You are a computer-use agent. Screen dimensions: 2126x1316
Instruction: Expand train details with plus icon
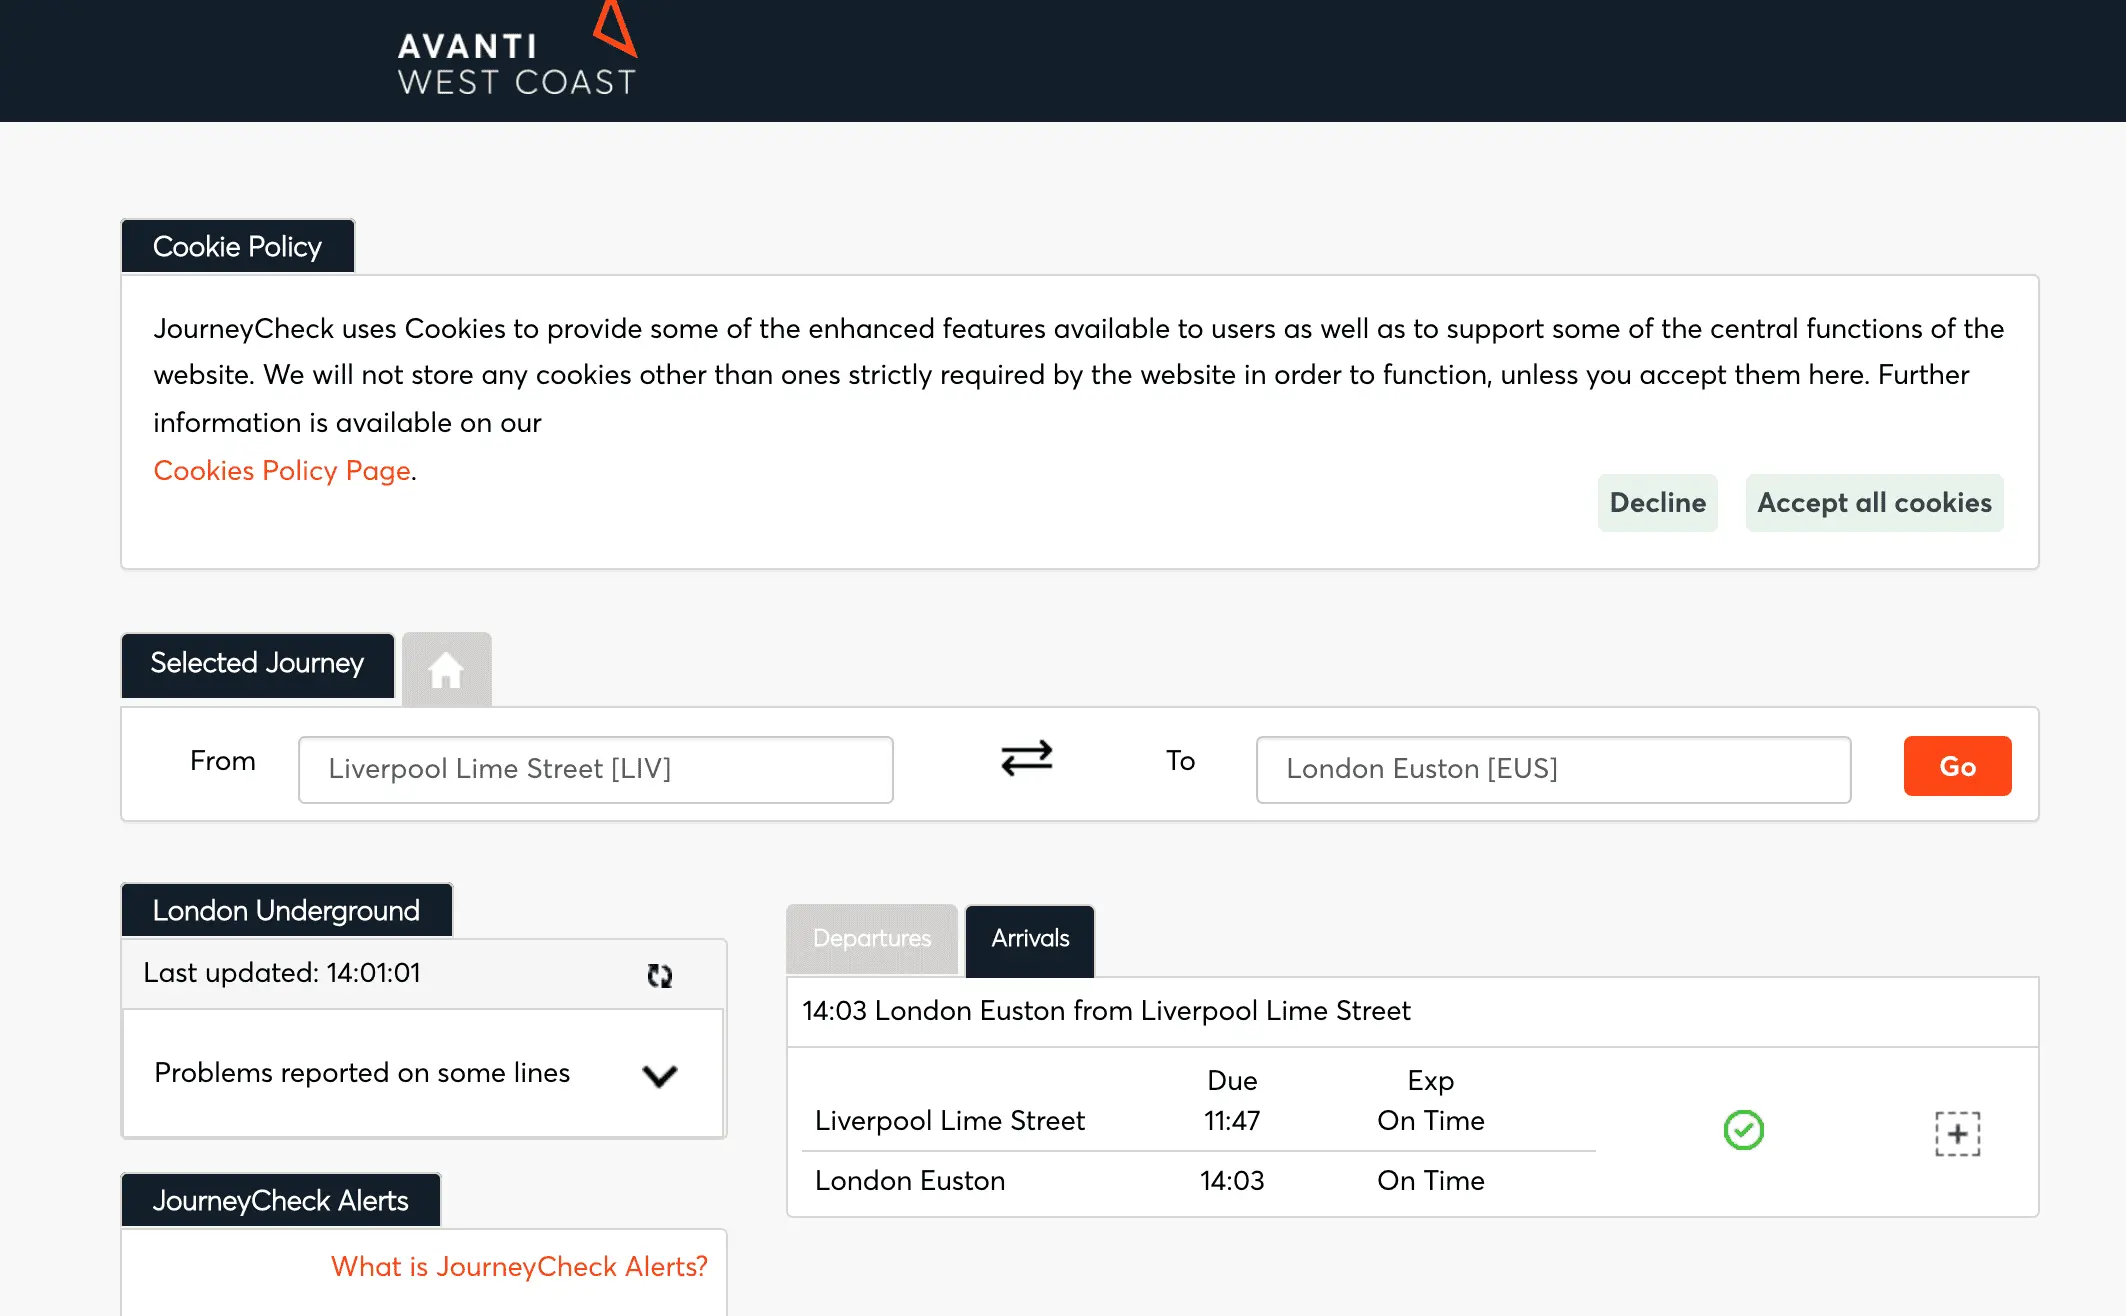[1957, 1133]
